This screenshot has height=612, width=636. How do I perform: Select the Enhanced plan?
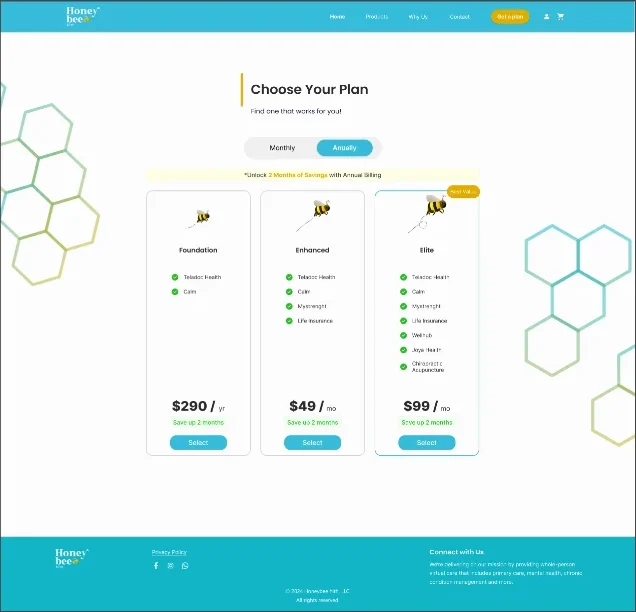(312, 442)
